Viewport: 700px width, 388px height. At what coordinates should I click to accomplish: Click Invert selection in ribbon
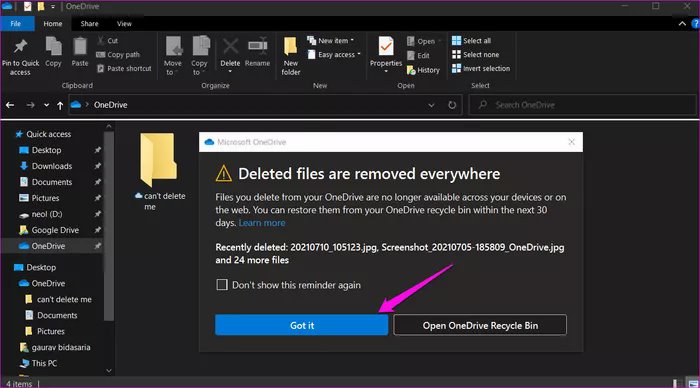[481, 68]
